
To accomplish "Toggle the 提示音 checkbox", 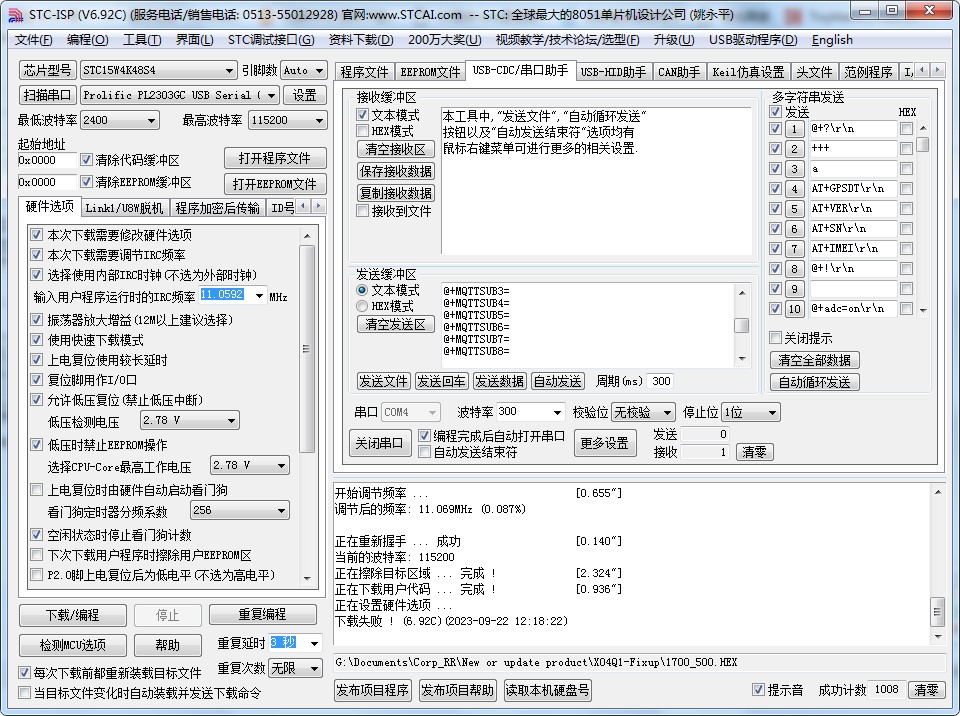I will tap(758, 690).
